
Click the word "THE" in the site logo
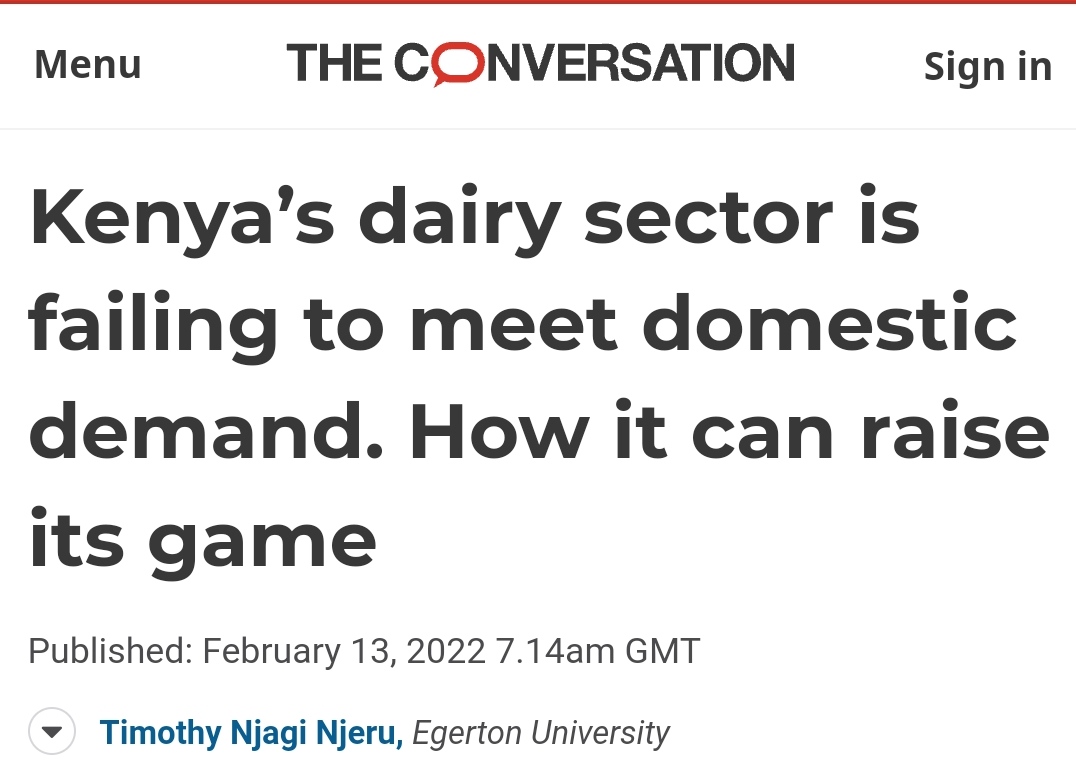[x=335, y=64]
